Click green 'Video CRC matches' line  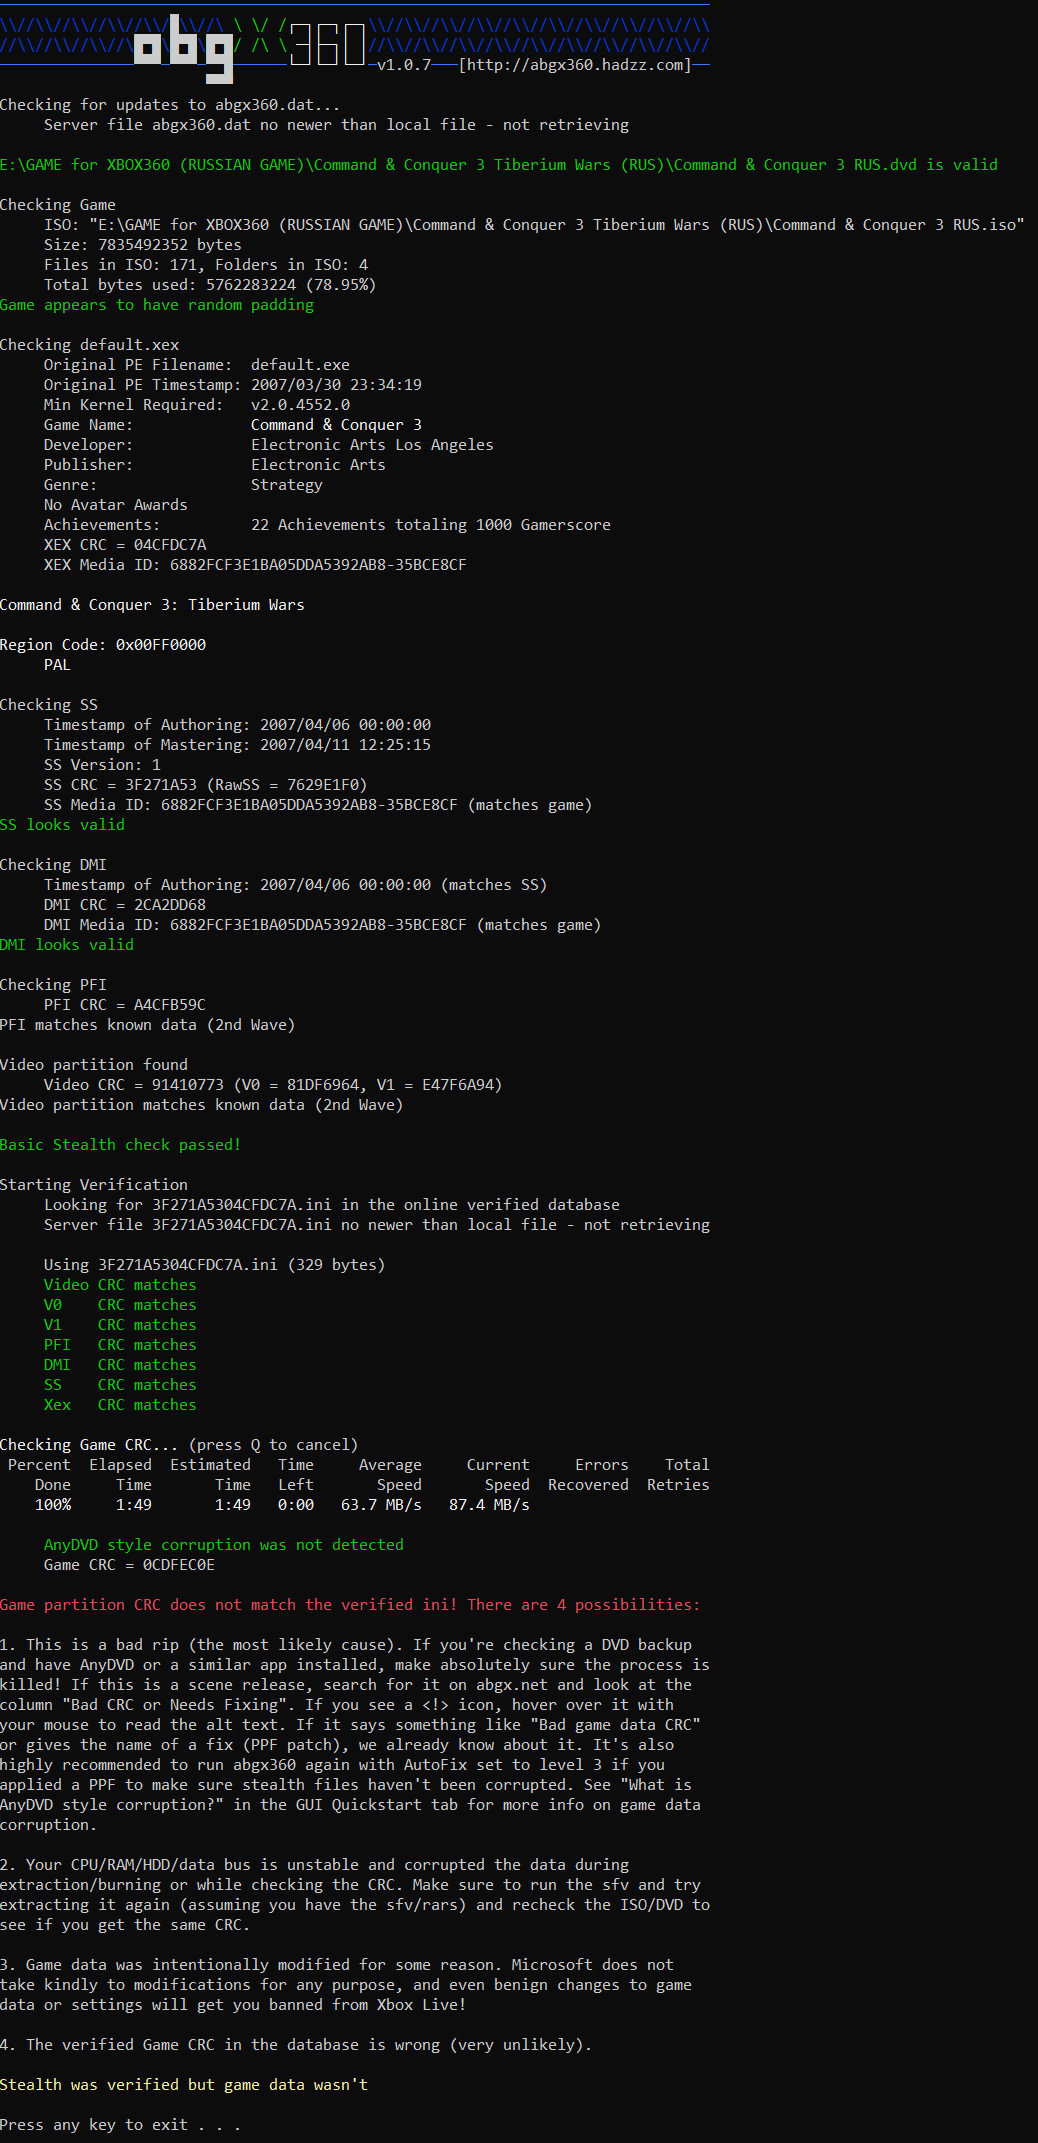tap(120, 1285)
